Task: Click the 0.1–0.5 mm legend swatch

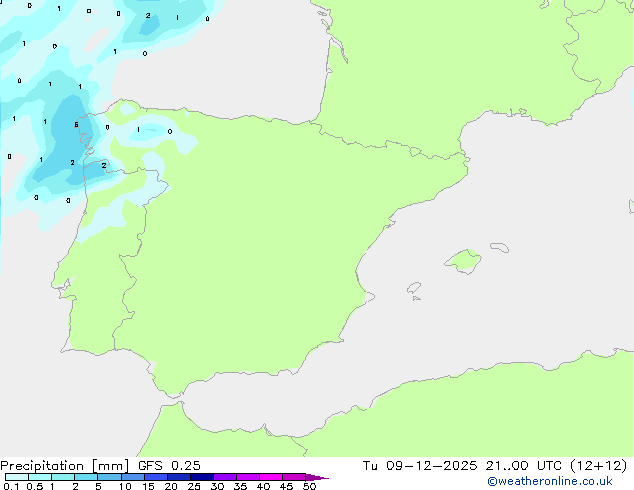Action: pos(17,477)
